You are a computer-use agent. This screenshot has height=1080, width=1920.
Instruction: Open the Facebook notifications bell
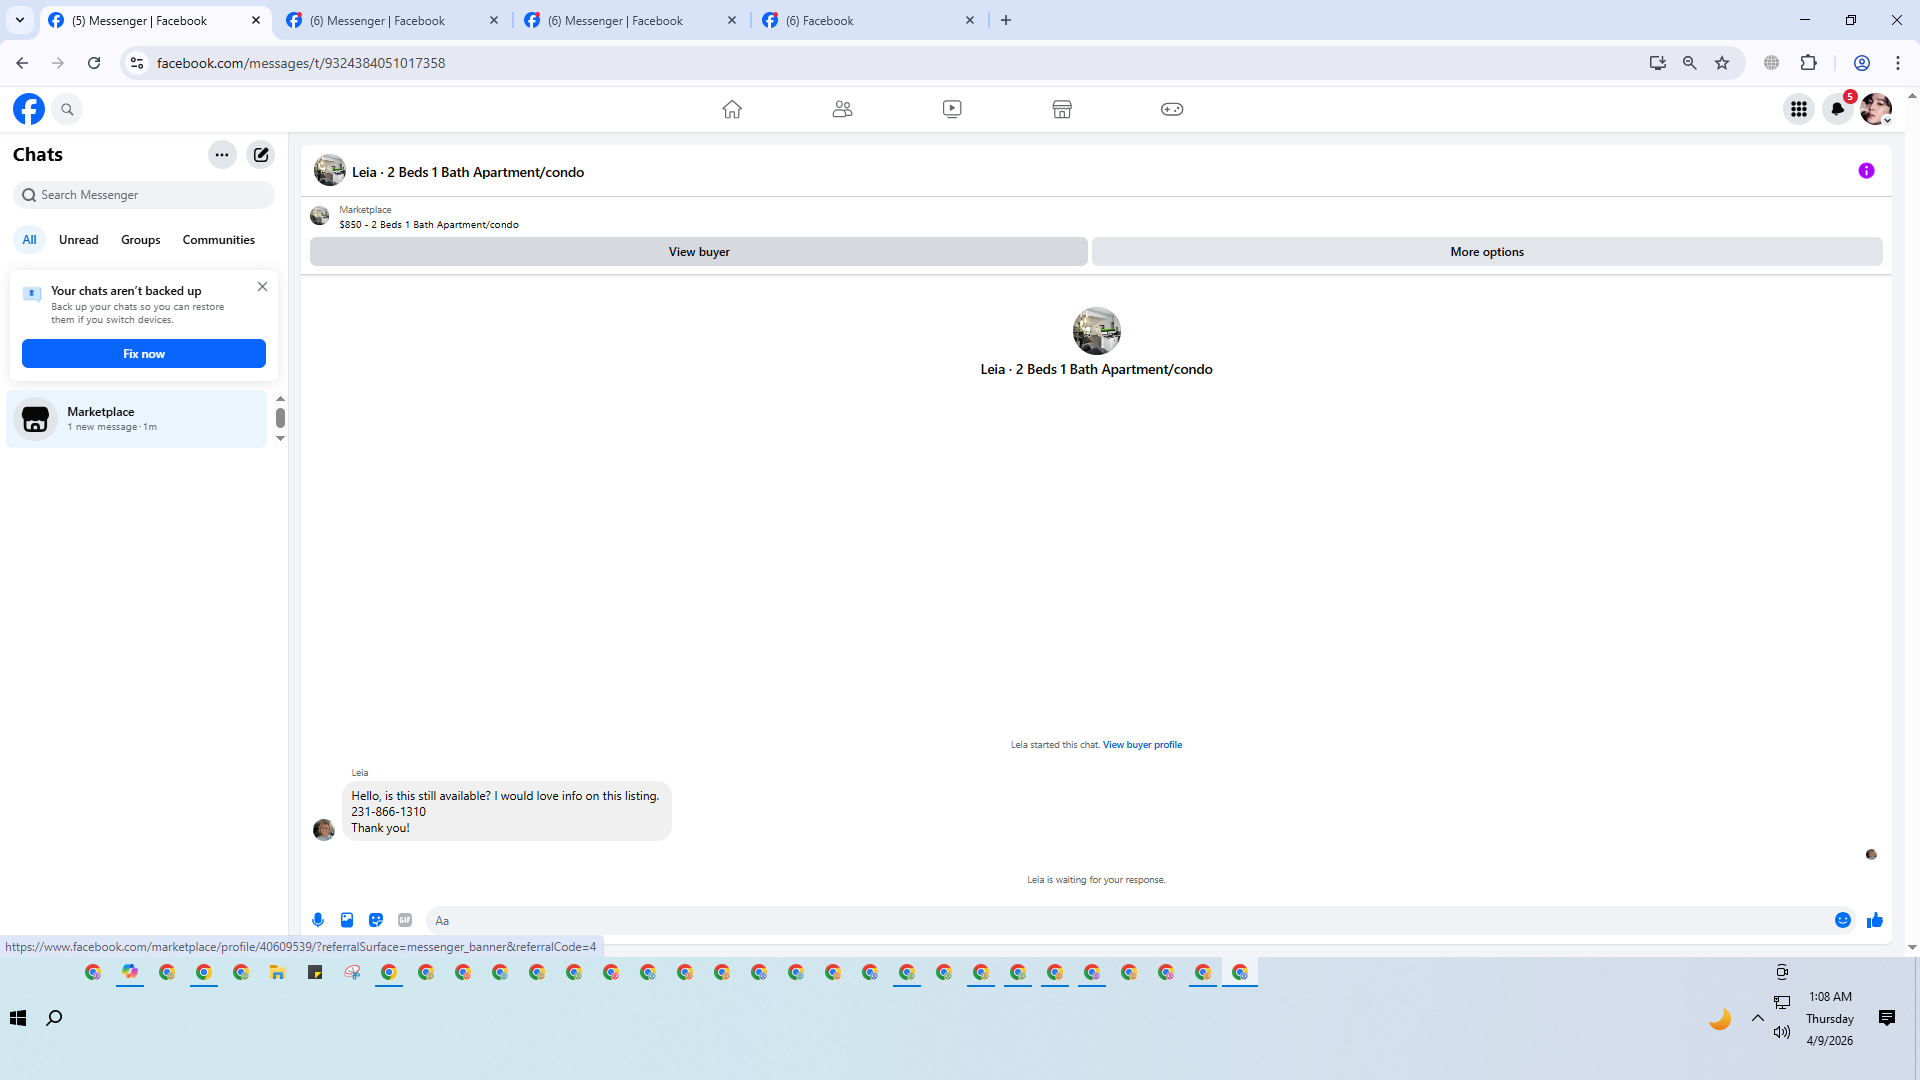click(x=1837, y=109)
